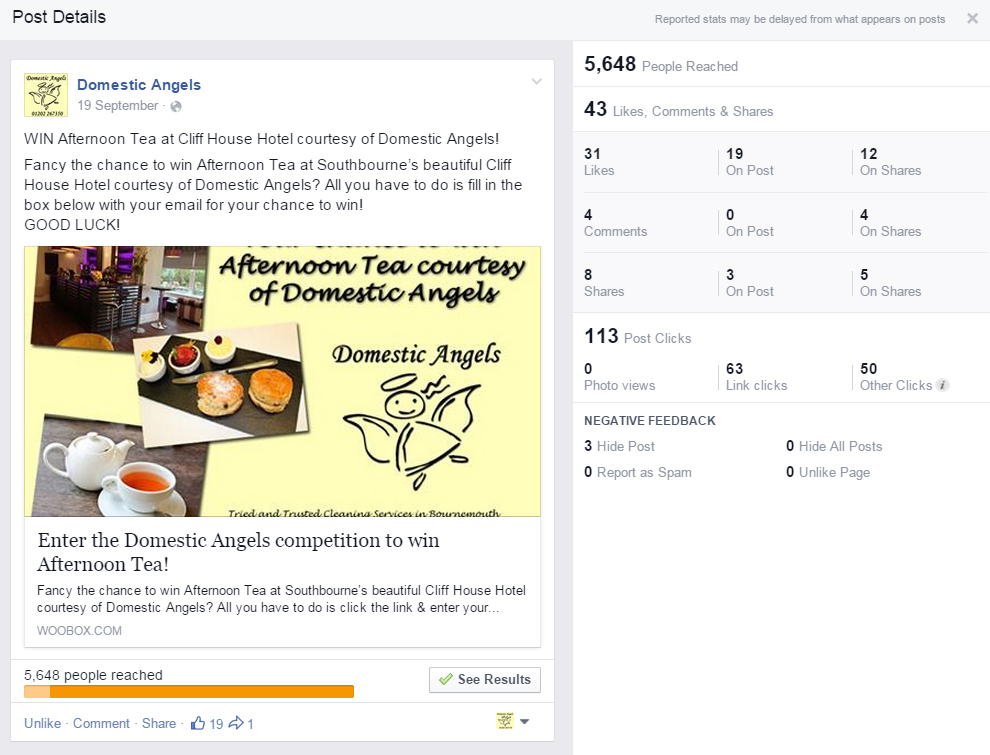990x755 pixels.
Task: Open the Domestic Angels page name link
Action: click(139, 85)
